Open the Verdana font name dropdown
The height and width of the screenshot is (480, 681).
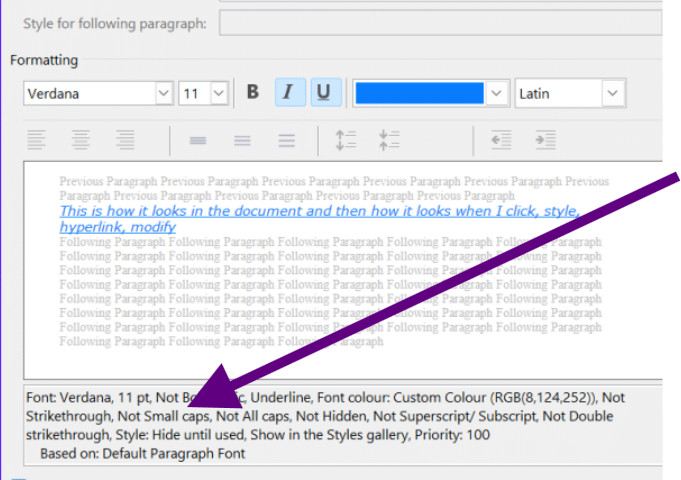tap(164, 93)
